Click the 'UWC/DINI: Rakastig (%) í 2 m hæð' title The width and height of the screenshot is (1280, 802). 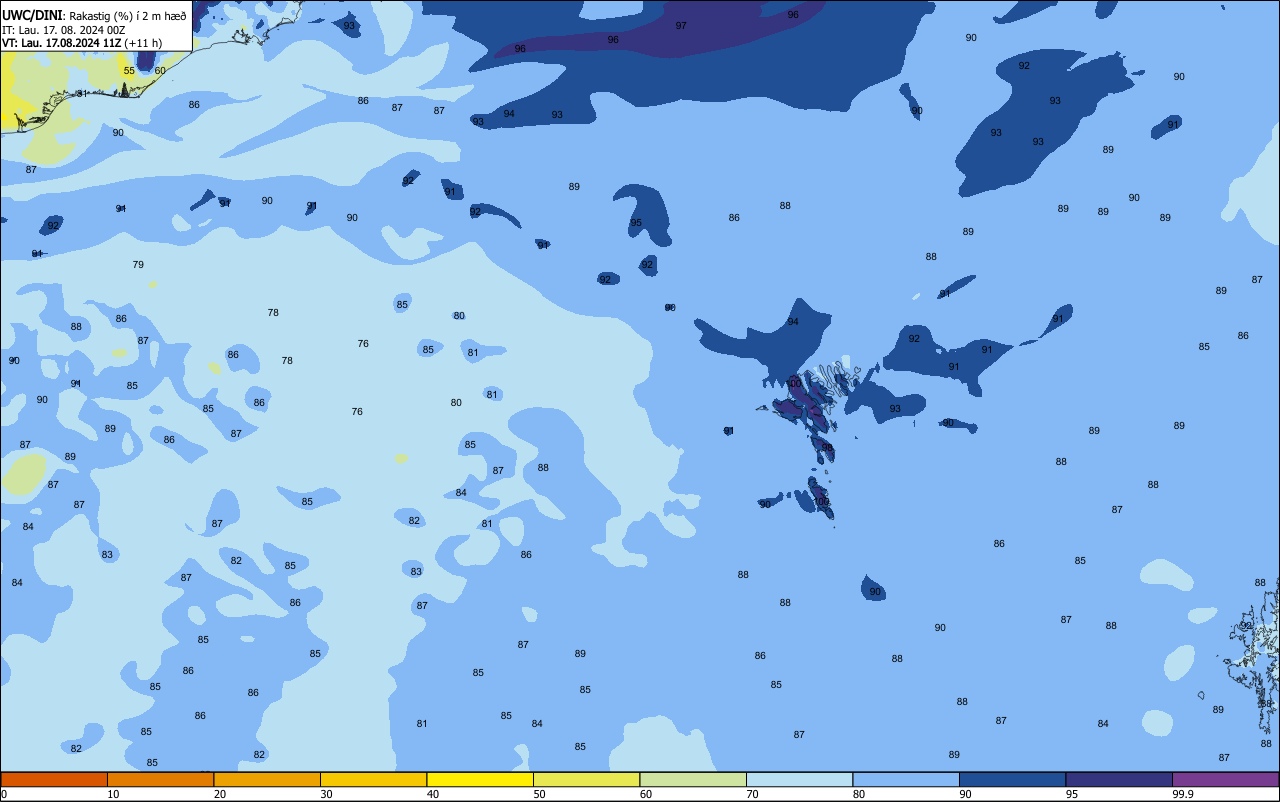click(x=94, y=15)
